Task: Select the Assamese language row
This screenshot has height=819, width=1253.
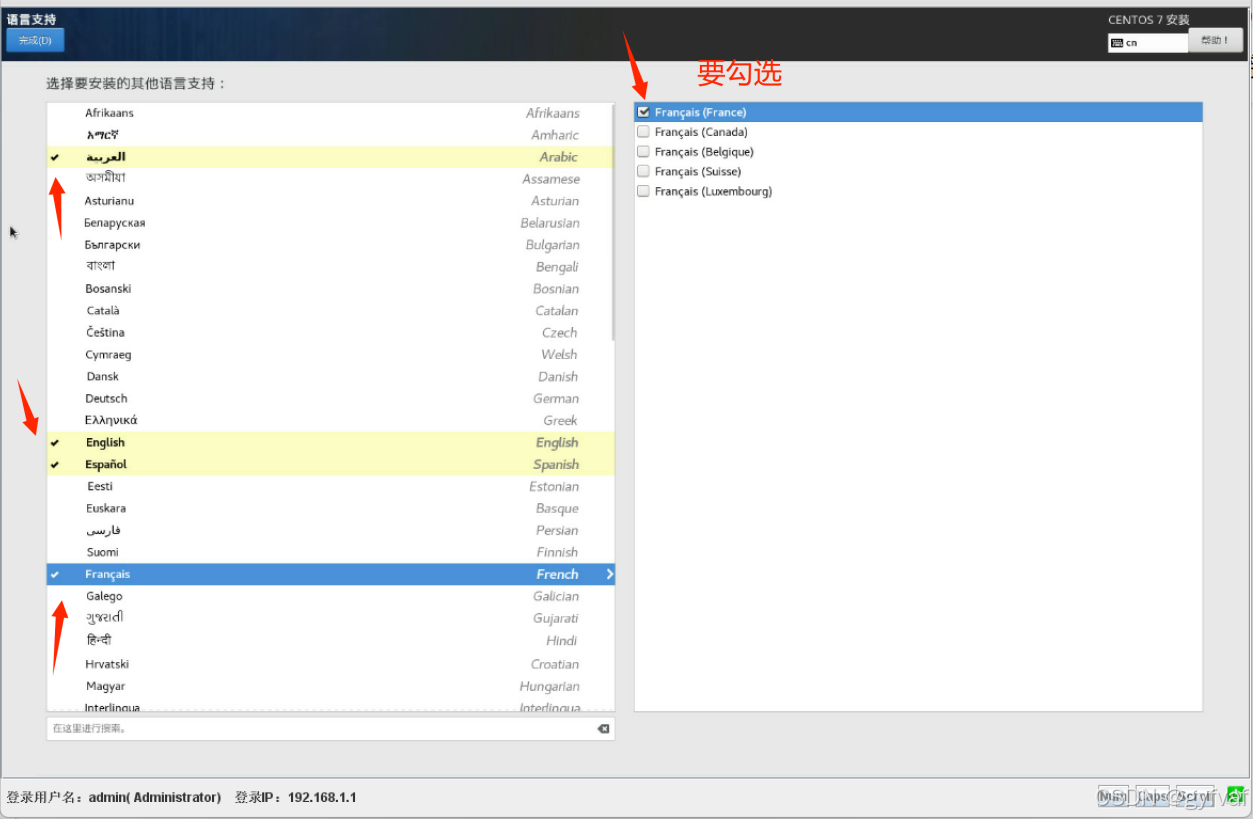Action: tap(328, 179)
